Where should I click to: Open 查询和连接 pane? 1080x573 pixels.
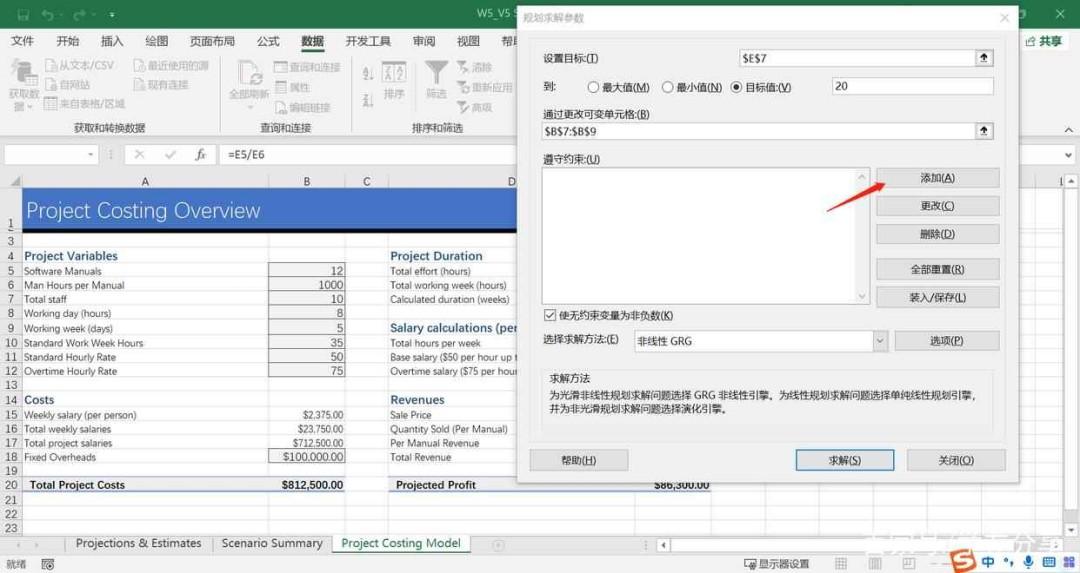307,67
